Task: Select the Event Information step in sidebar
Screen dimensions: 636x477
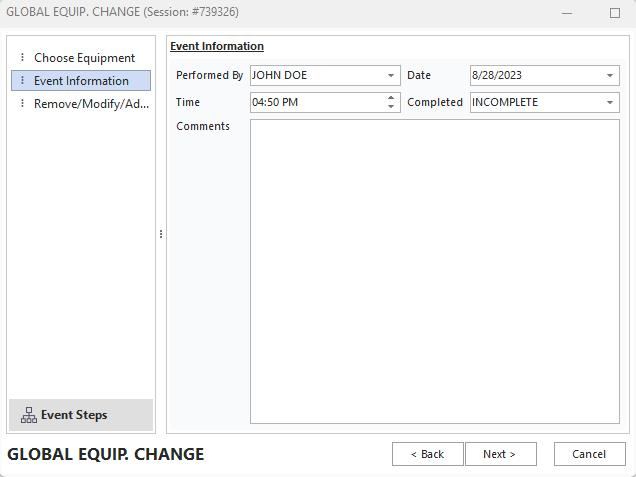Action: (x=81, y=80)
